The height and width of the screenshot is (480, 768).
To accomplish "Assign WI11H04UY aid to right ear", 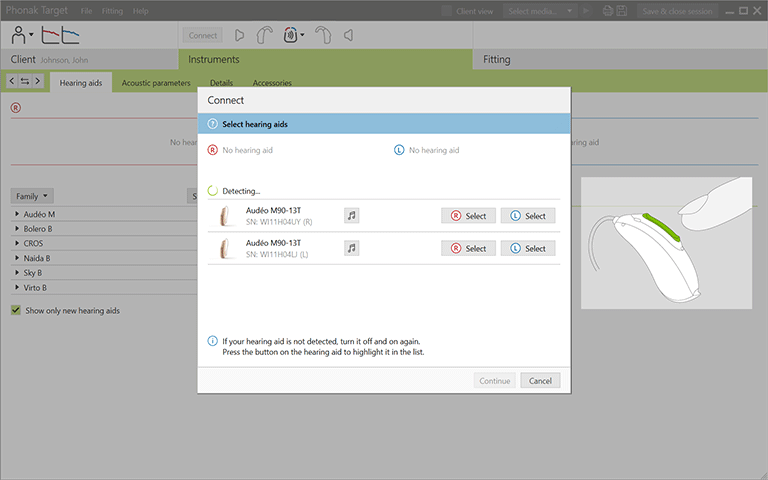I will (468, 216).
